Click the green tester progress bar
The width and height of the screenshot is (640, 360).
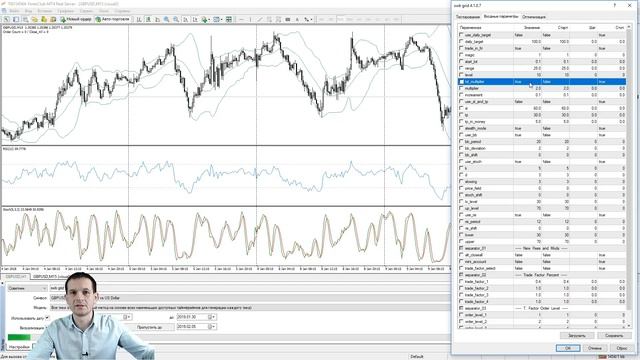19,337
